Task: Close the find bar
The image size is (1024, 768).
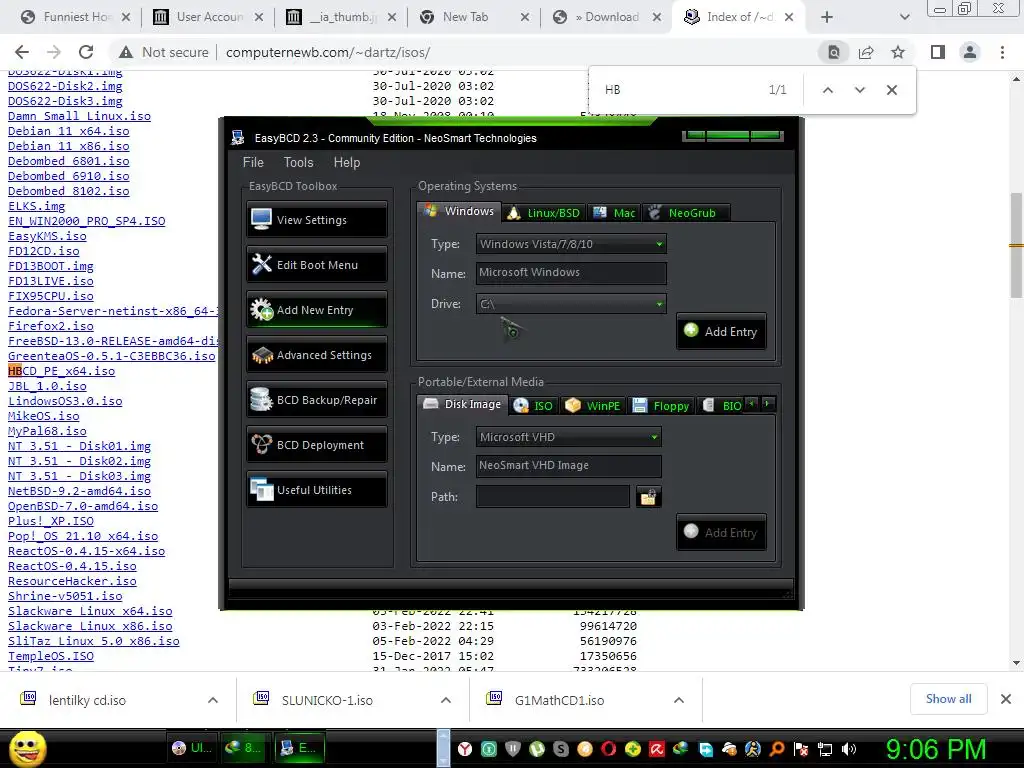Action: click(891, 90)
